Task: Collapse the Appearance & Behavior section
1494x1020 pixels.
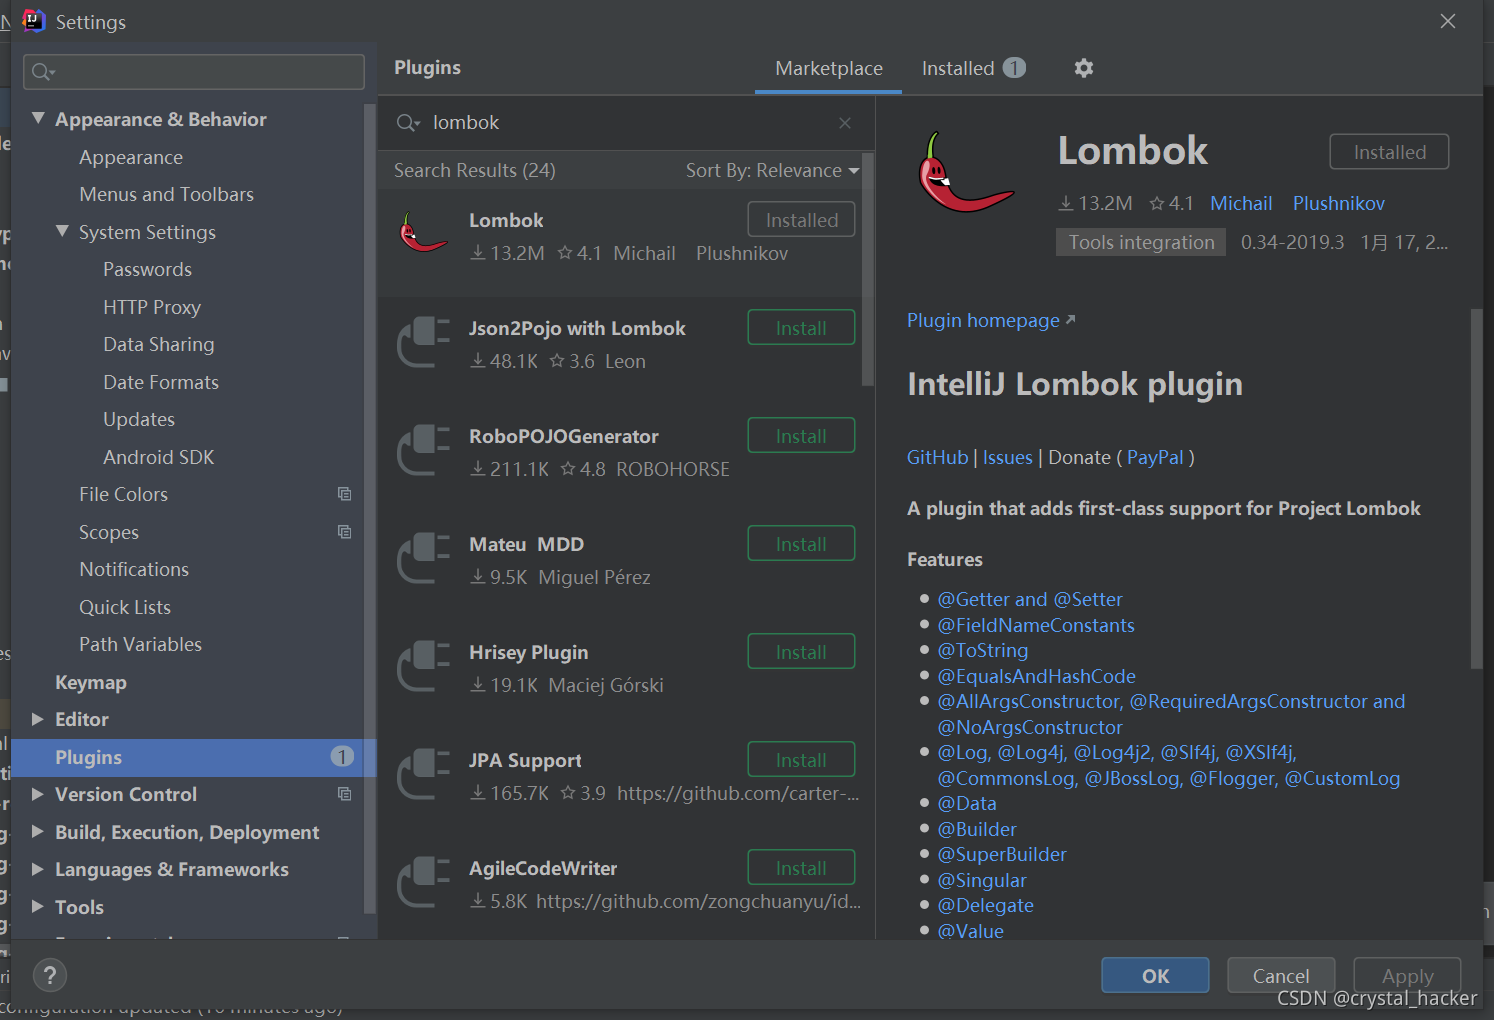Action: (x=38, y=118)
